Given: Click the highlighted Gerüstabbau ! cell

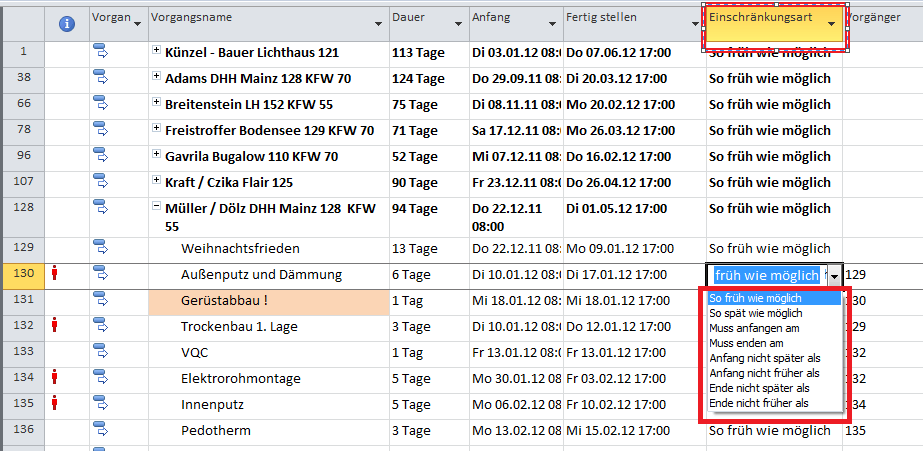Looking at the screenshot, I should pos(268,301).
